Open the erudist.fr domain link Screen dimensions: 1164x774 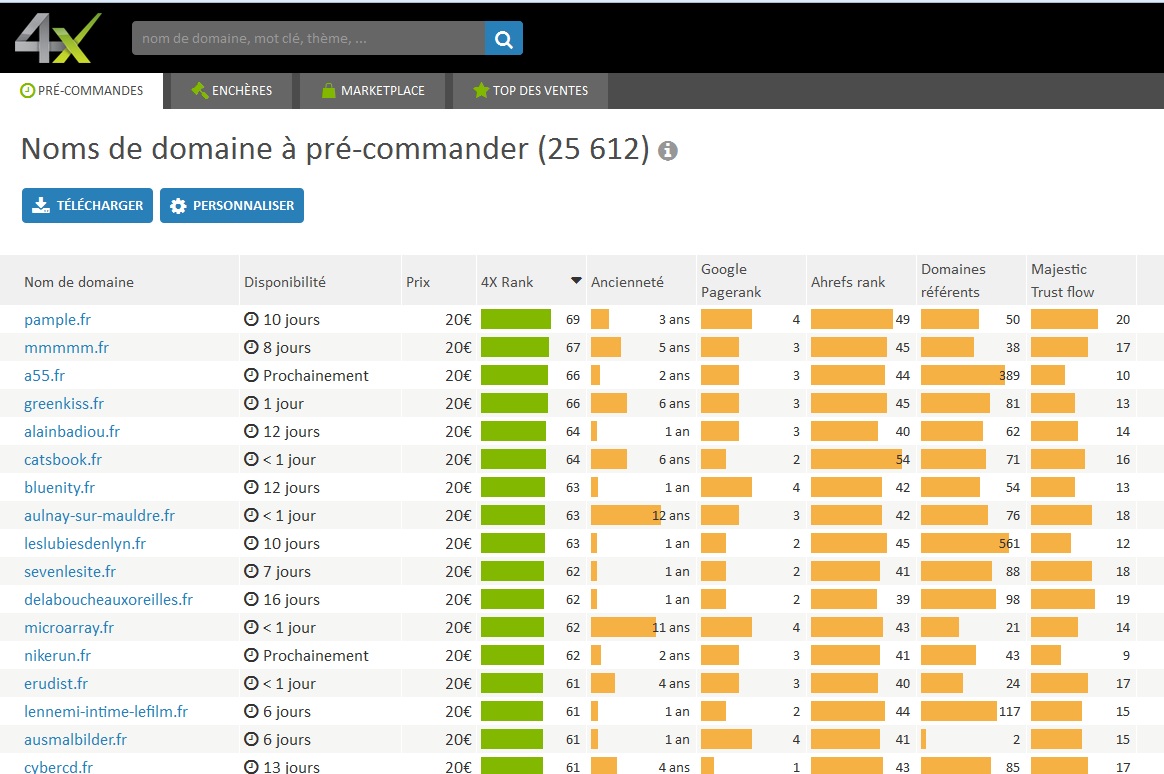tap(56, 683)
